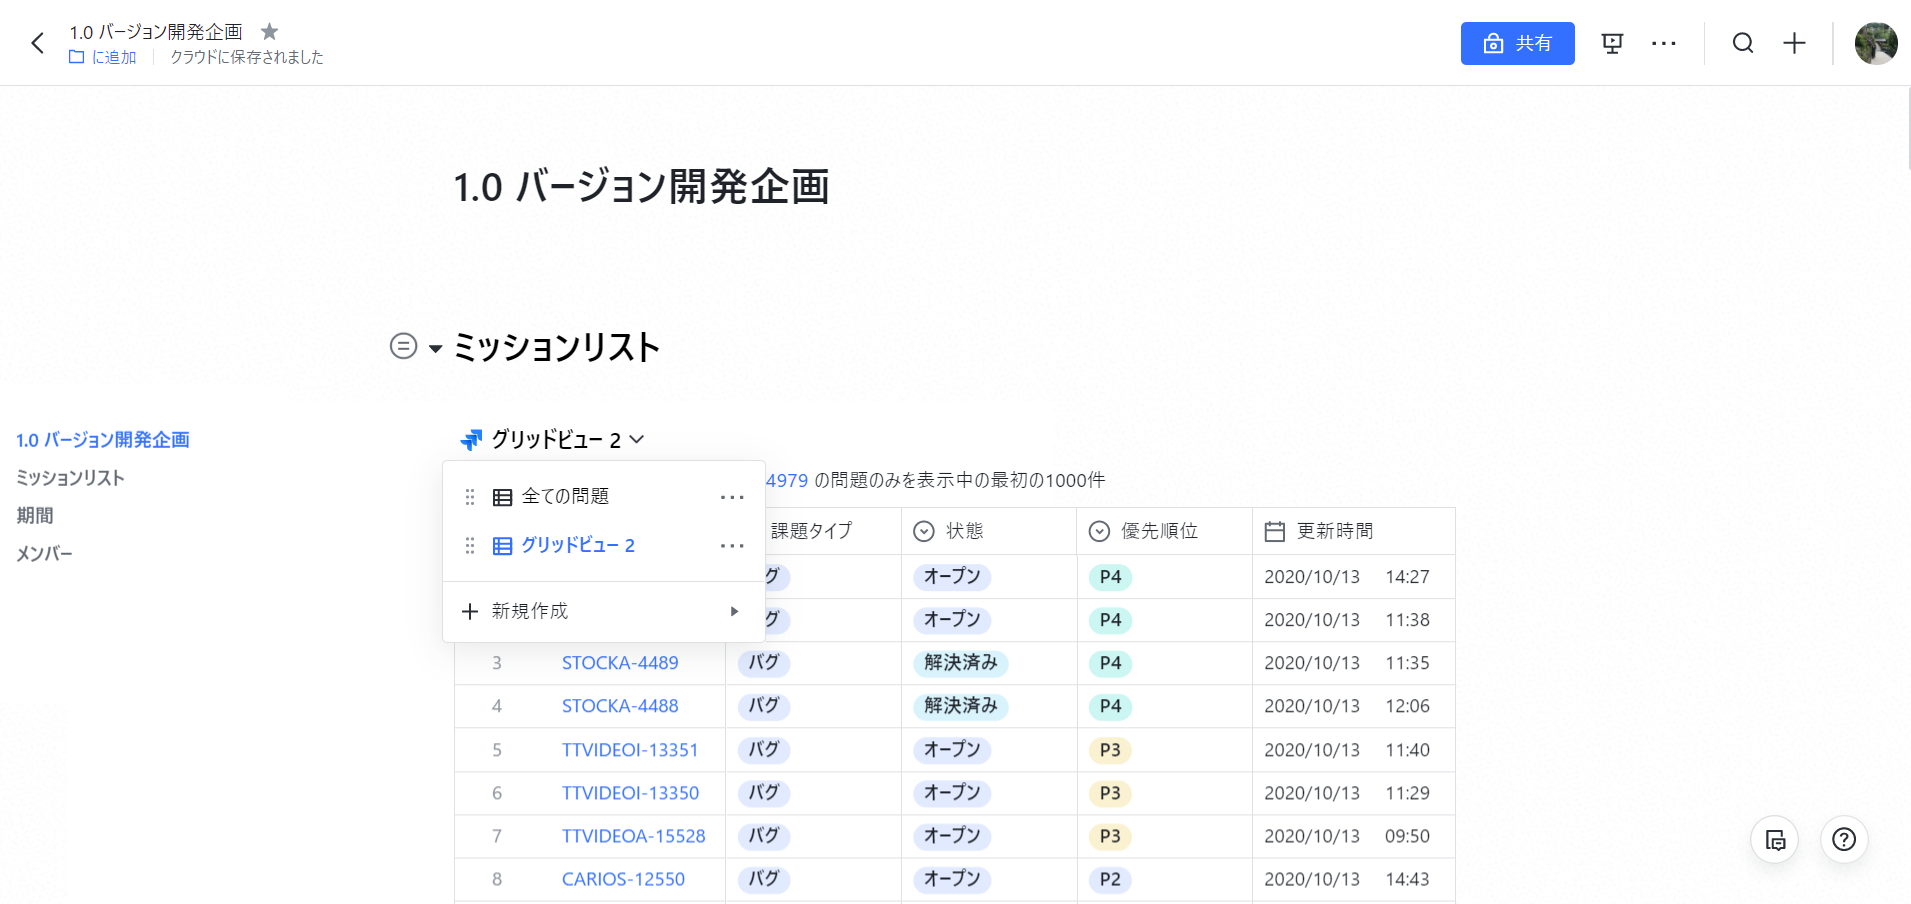
Task: Click the search magnifier icon
Action: (x=1743, y=43)
